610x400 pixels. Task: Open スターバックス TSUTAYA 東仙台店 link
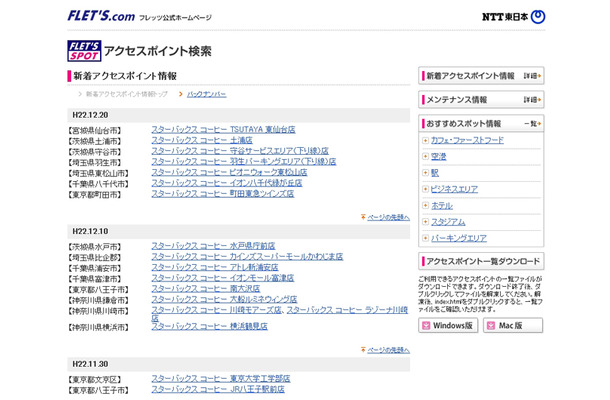pos(223,130)
